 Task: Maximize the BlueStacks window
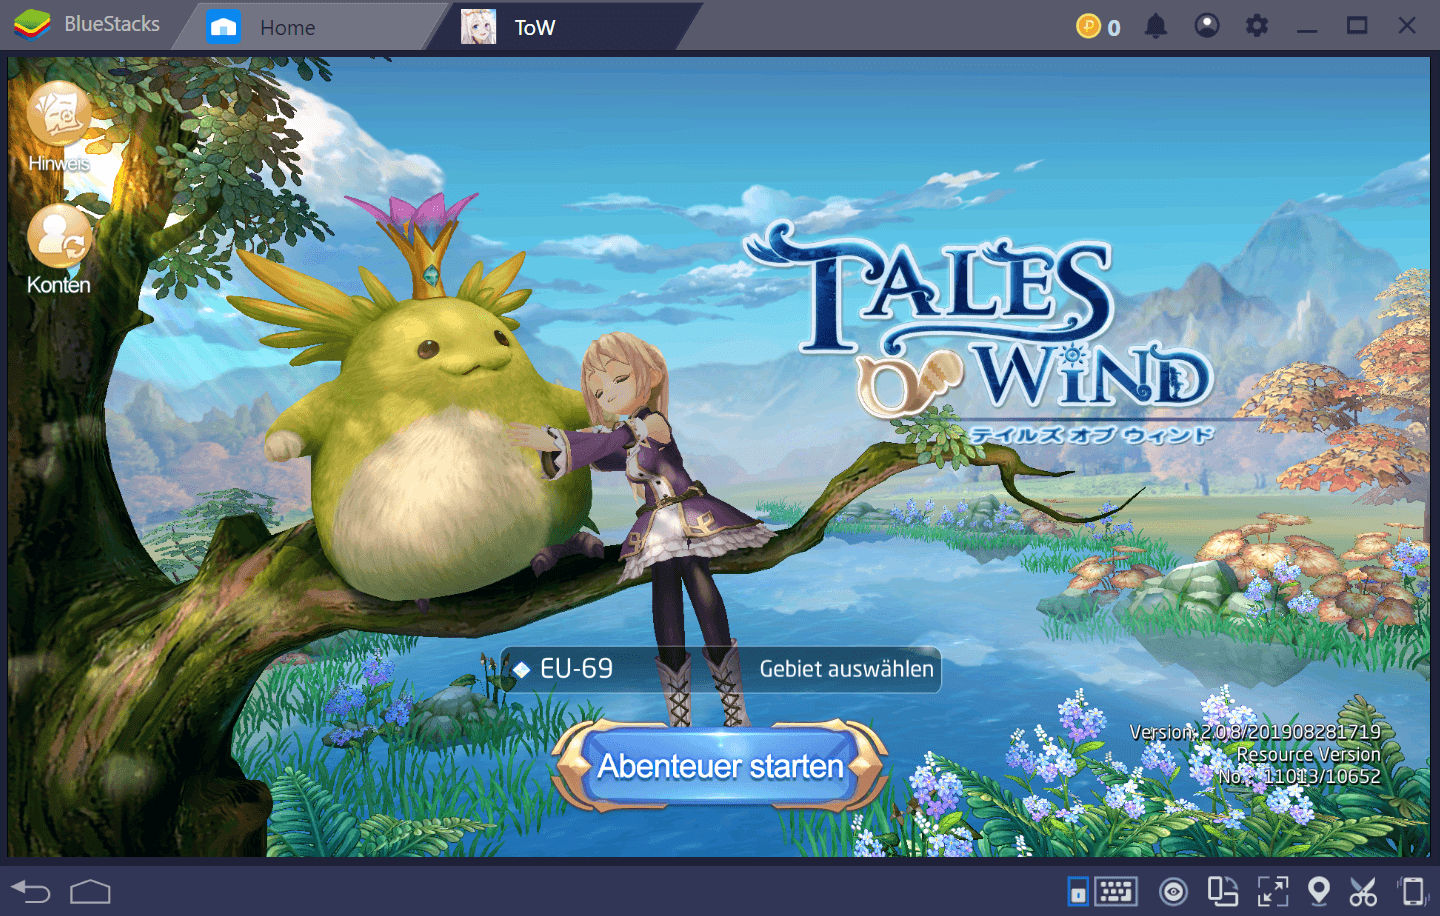pos(1357,26)
